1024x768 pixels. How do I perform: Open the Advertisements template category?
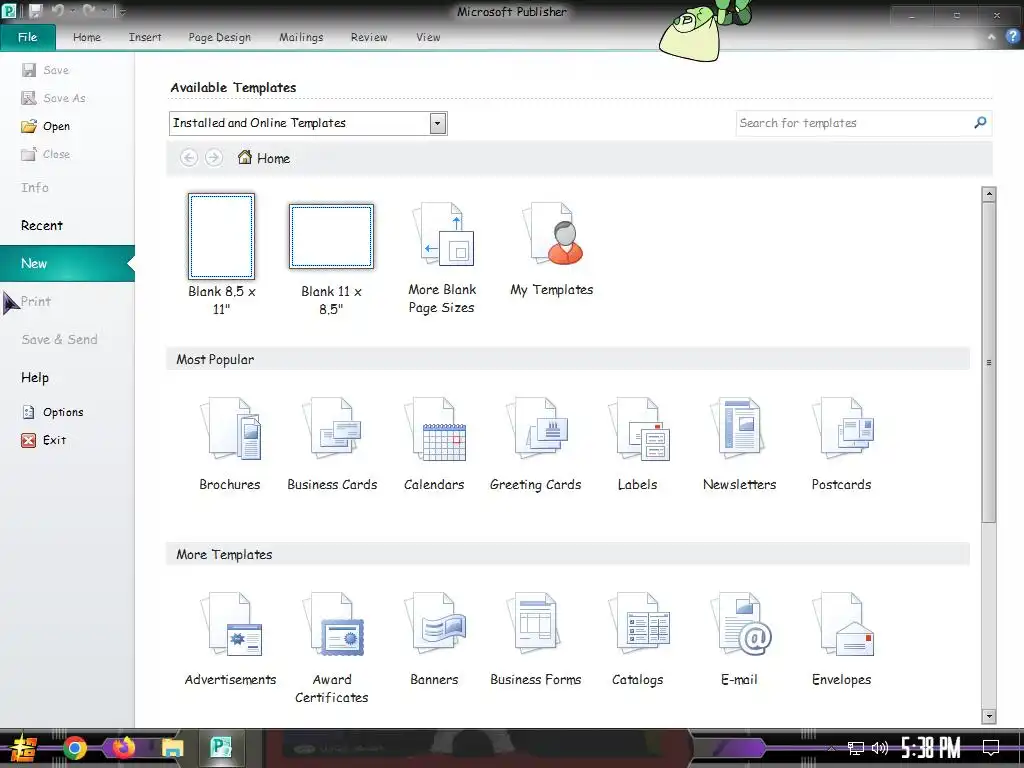230,639
